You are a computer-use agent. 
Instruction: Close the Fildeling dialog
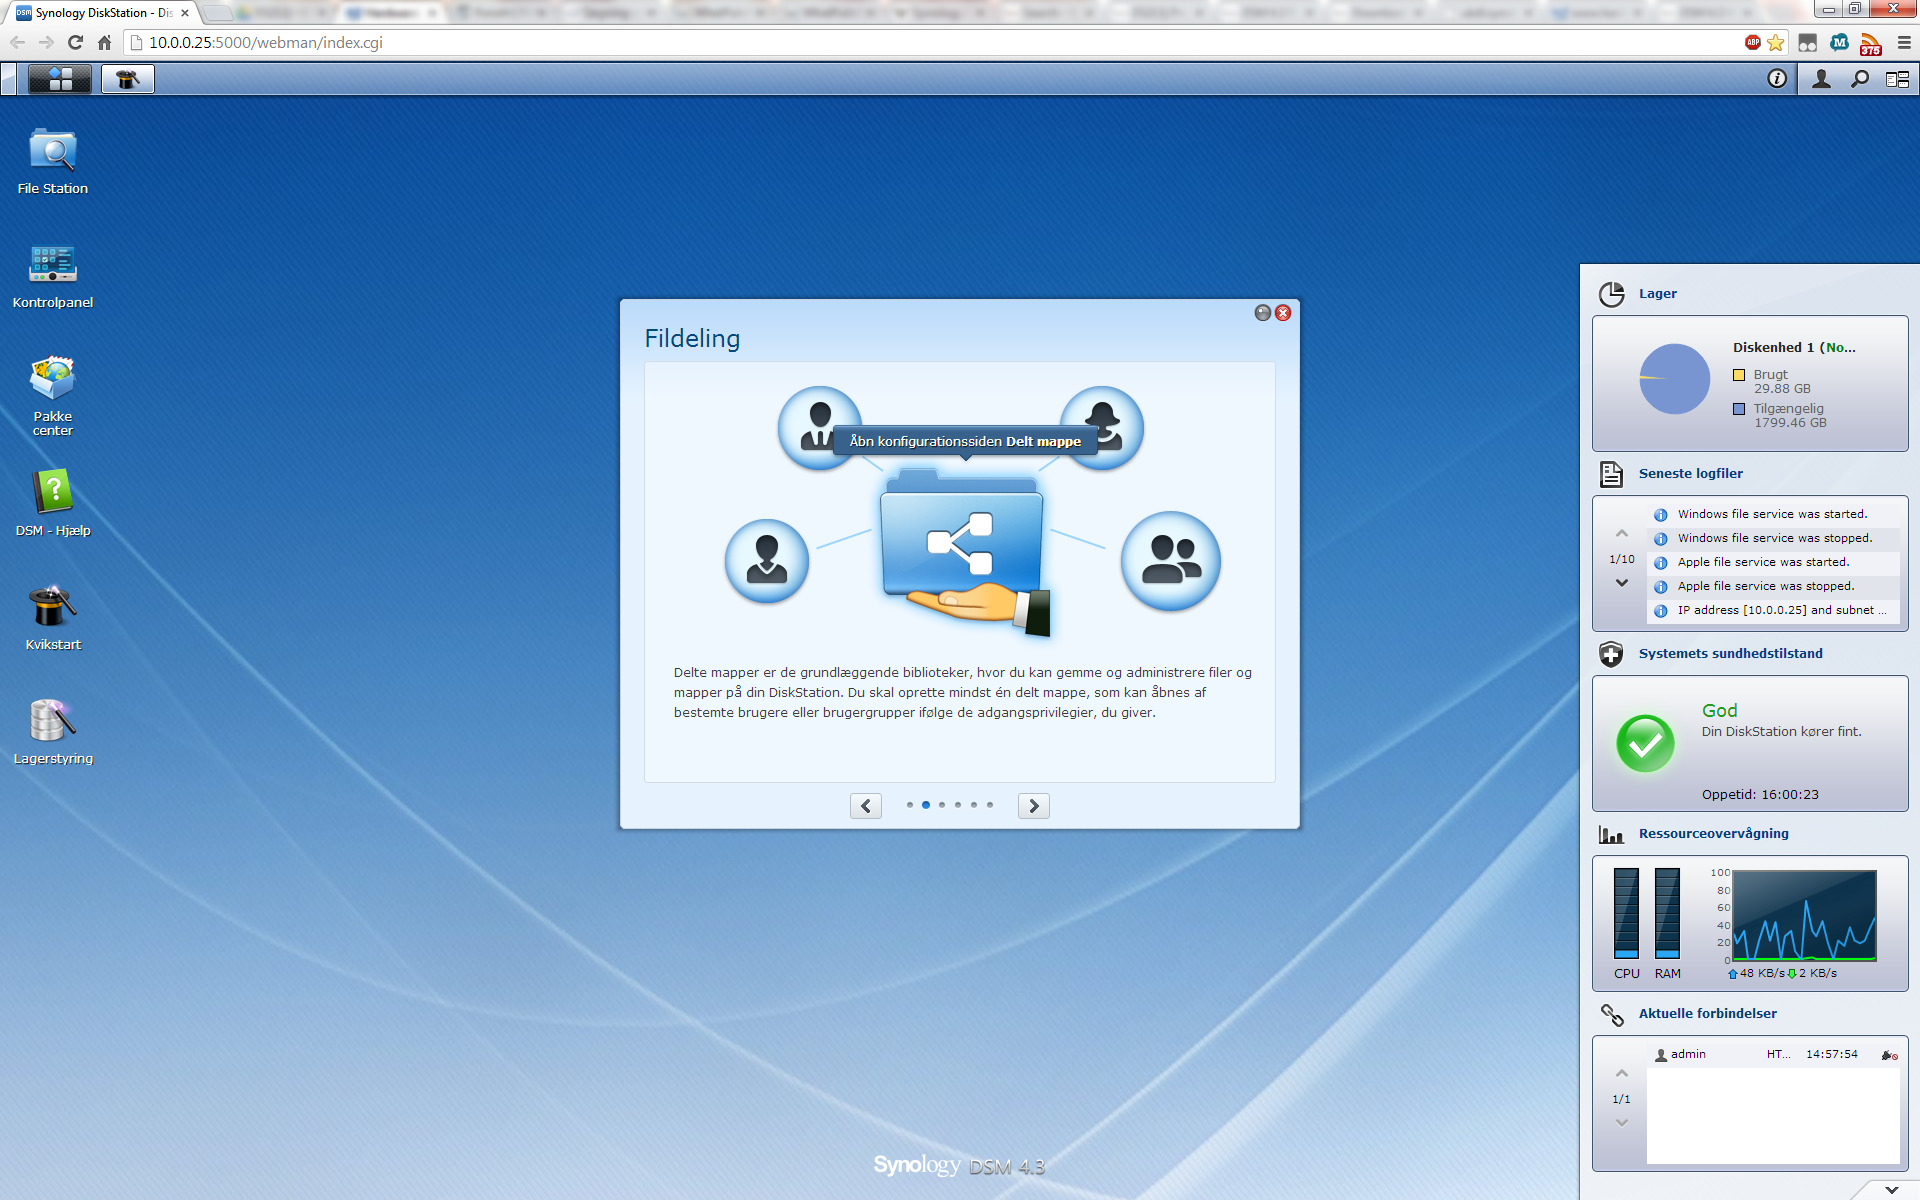[x=1283, y=313]
